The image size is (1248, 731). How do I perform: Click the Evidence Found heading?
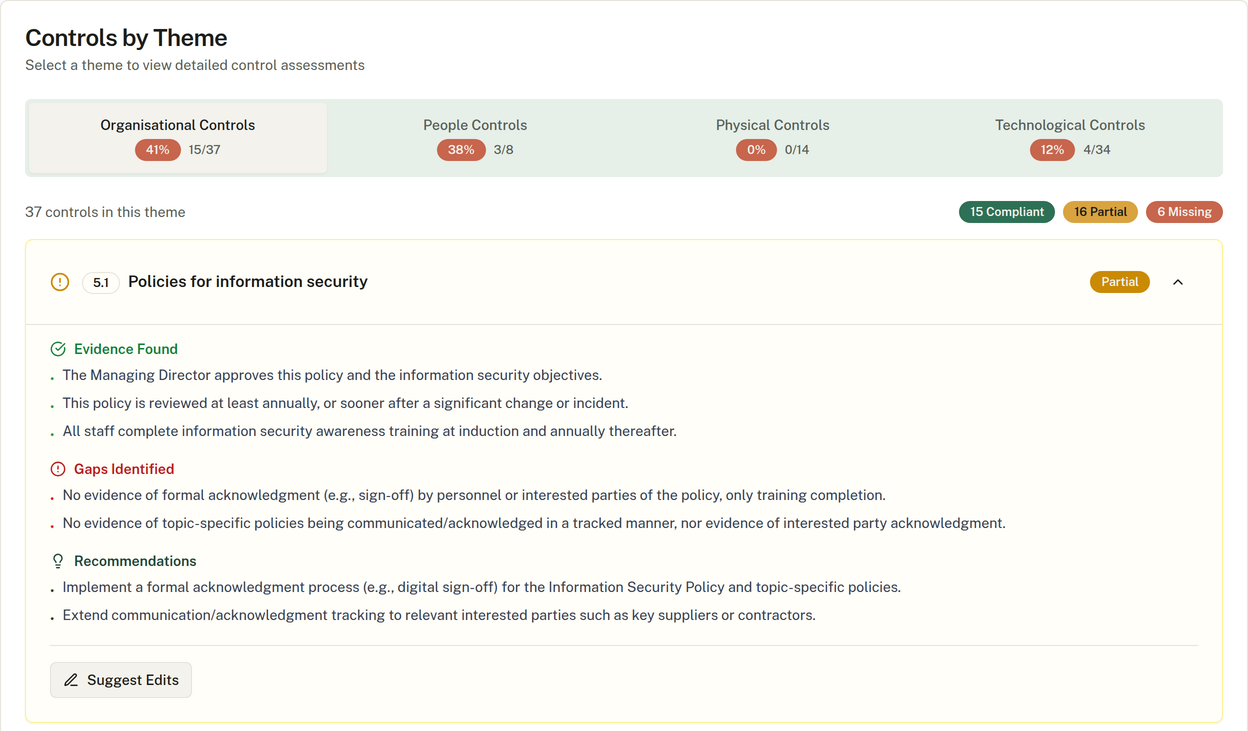(x=126, y=349)
